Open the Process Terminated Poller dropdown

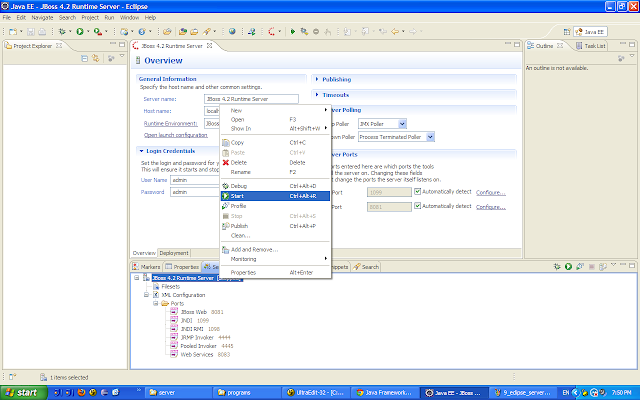coord(430,137)
